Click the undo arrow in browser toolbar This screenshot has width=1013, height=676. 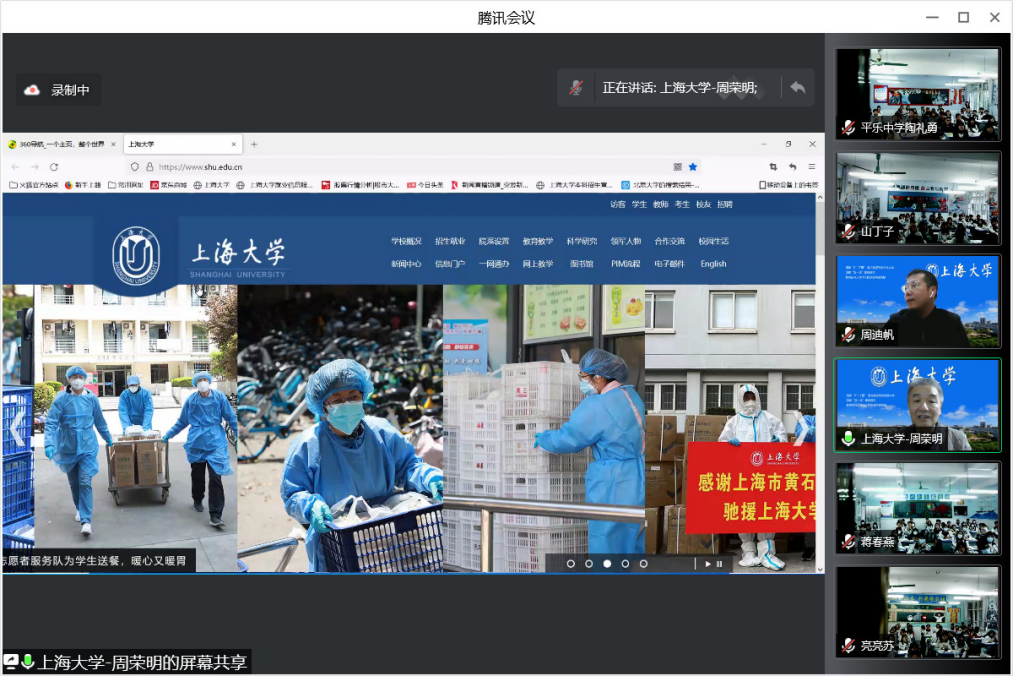pyautogui.click(x=793, y=167)
